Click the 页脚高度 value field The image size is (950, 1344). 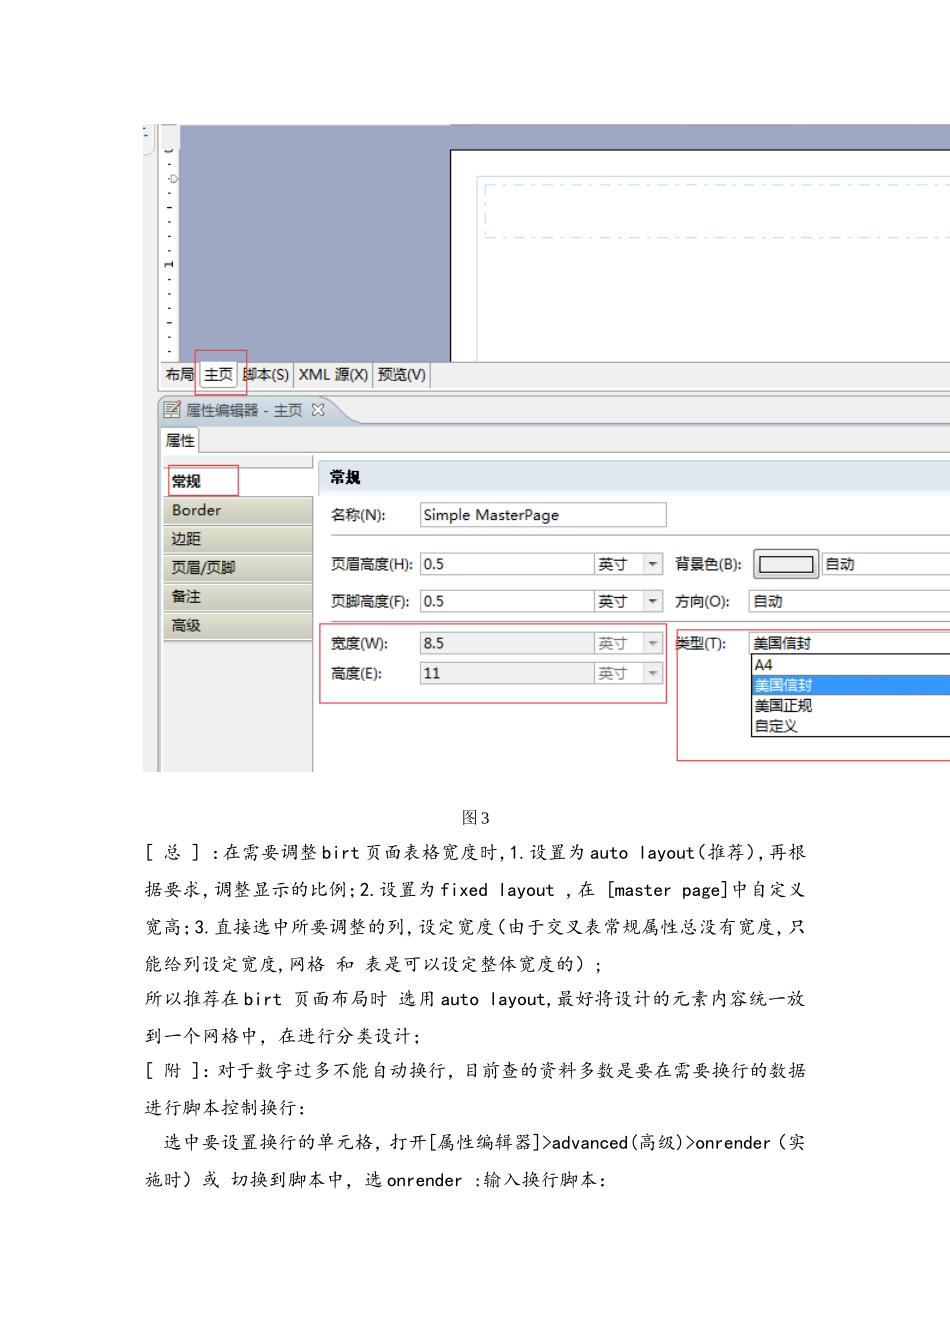pos(507,601)
